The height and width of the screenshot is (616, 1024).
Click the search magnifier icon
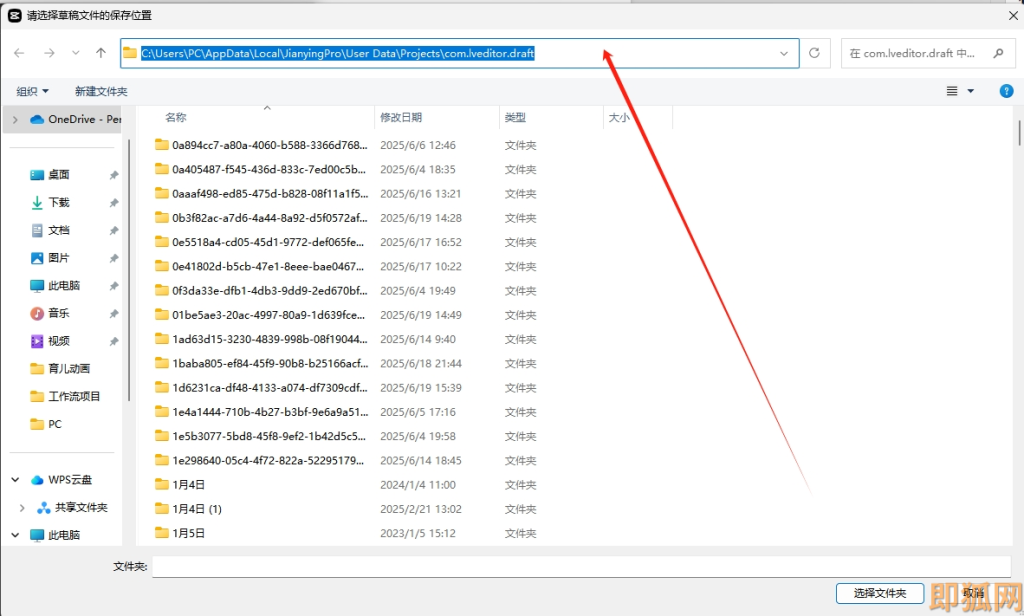tap(998, 54)
